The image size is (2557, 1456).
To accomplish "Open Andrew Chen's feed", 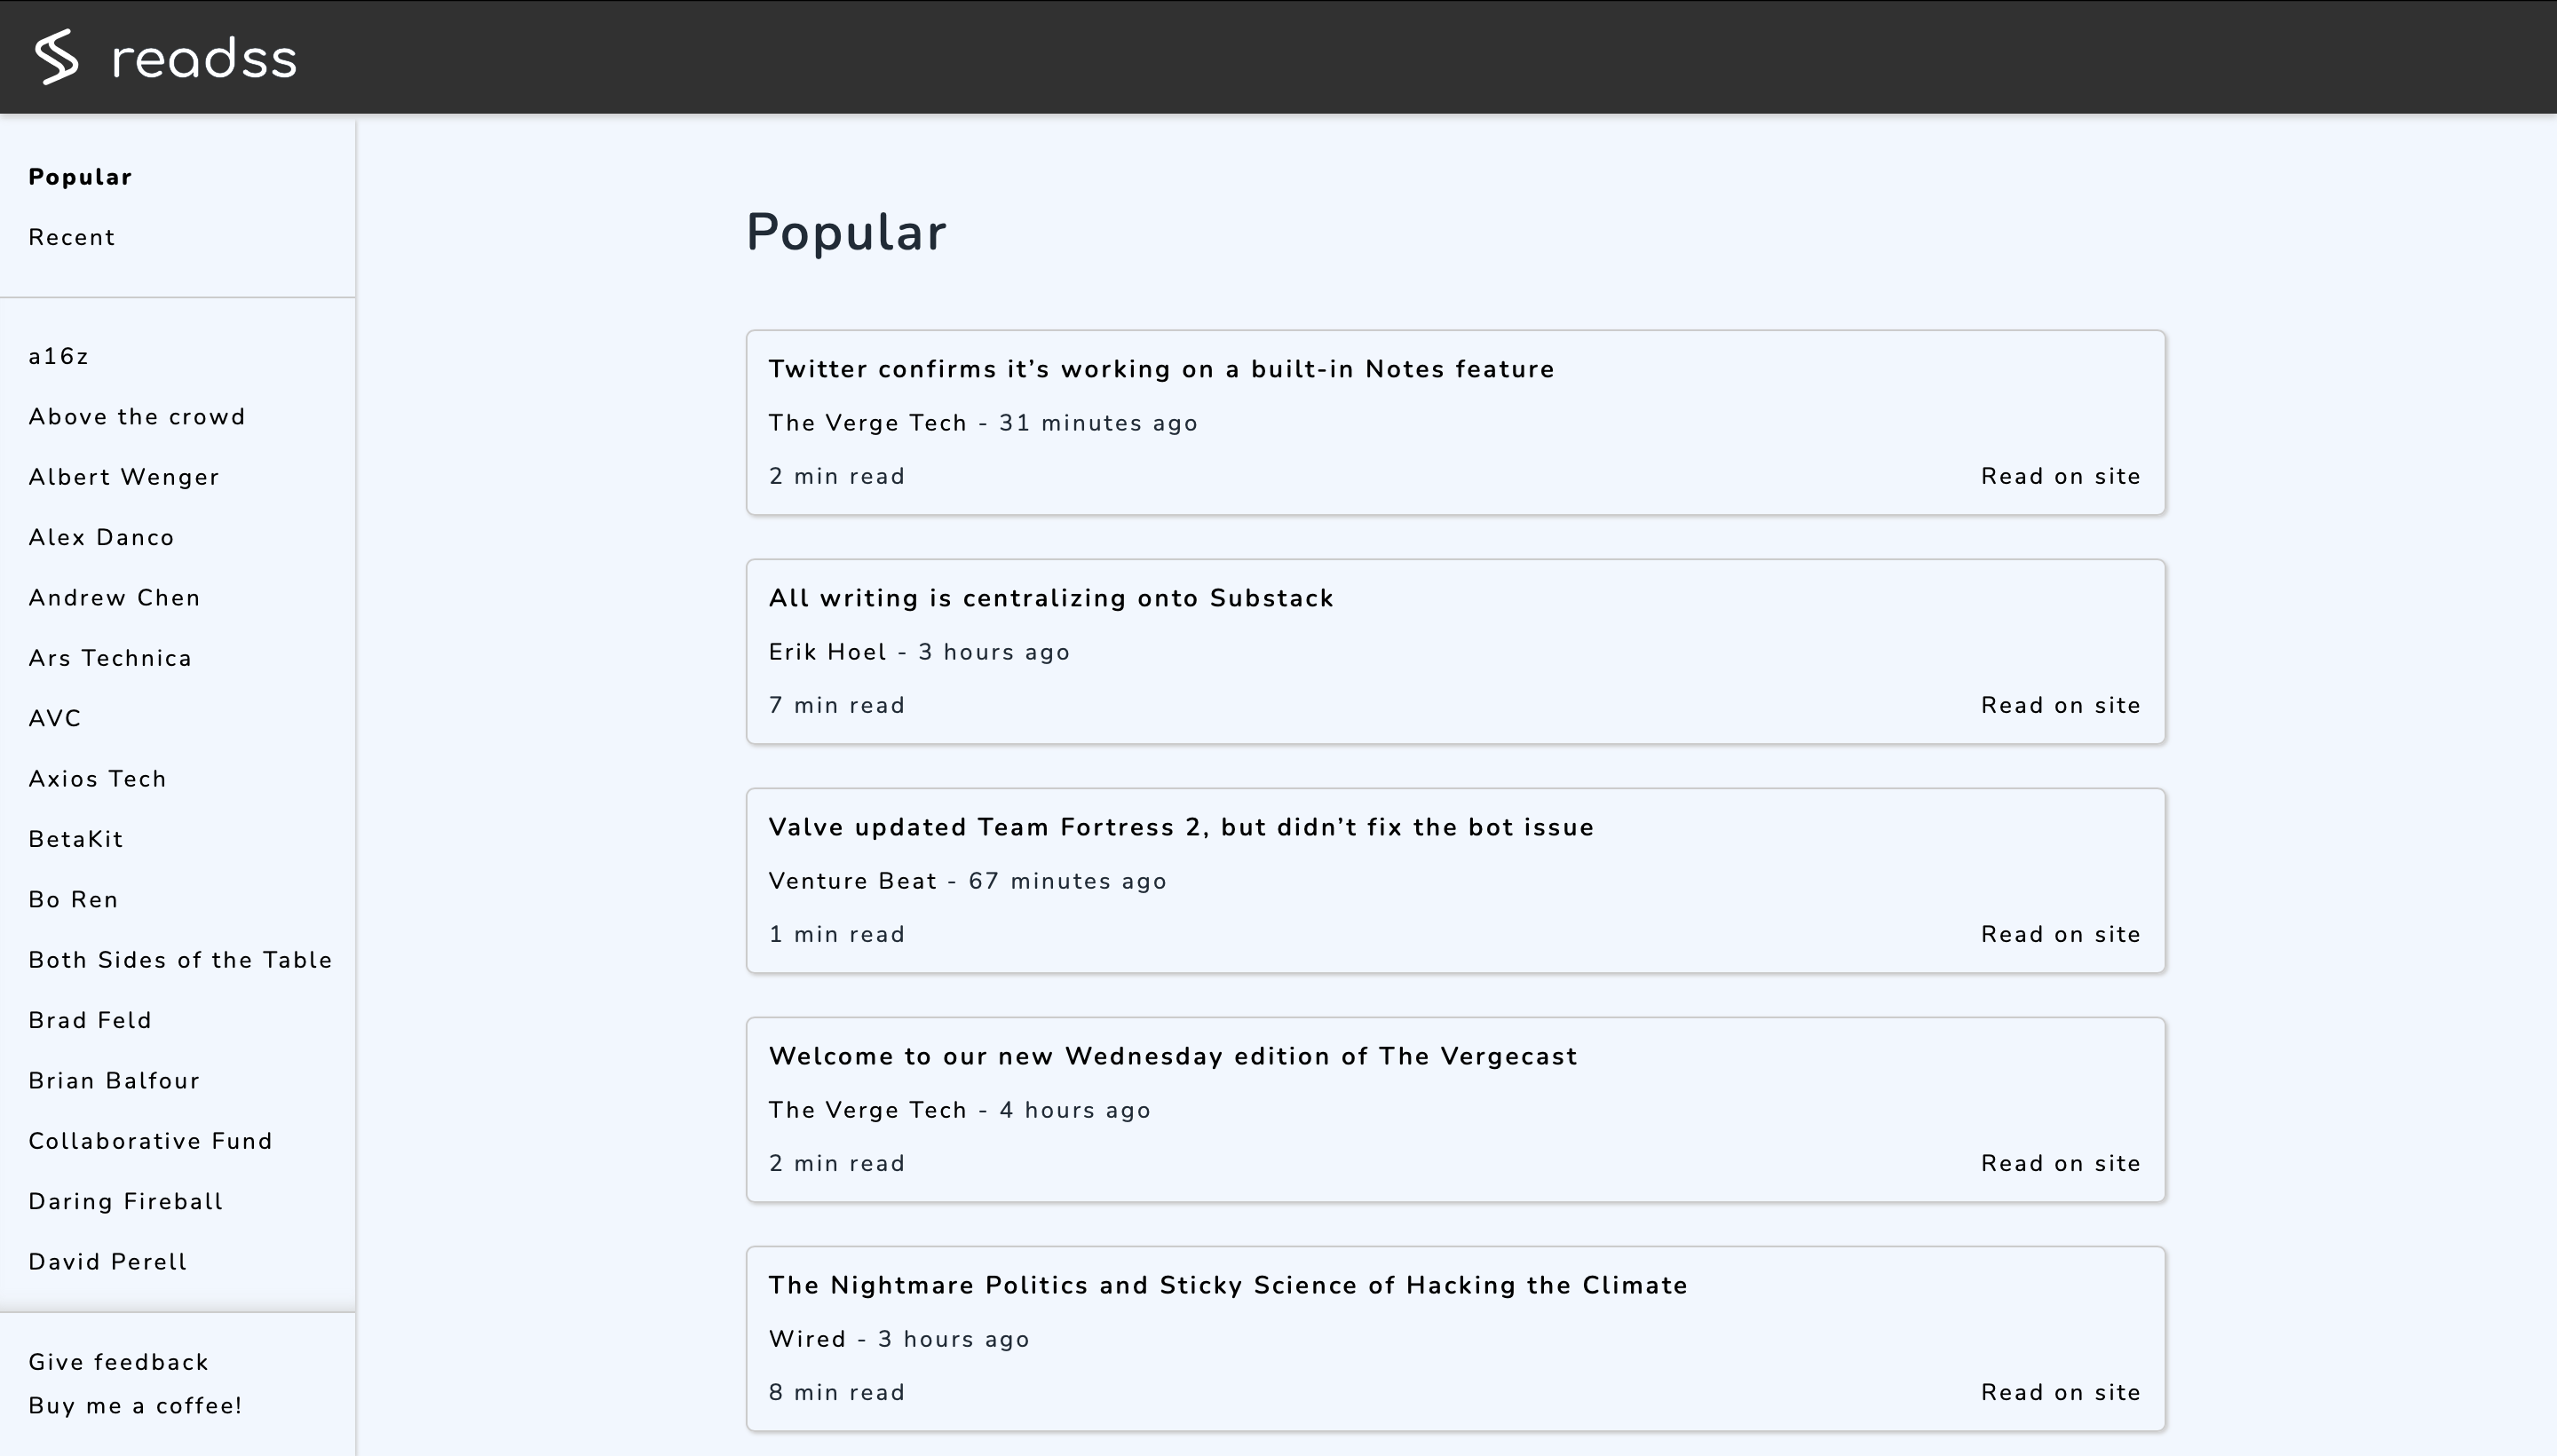I will coord(115,598).
